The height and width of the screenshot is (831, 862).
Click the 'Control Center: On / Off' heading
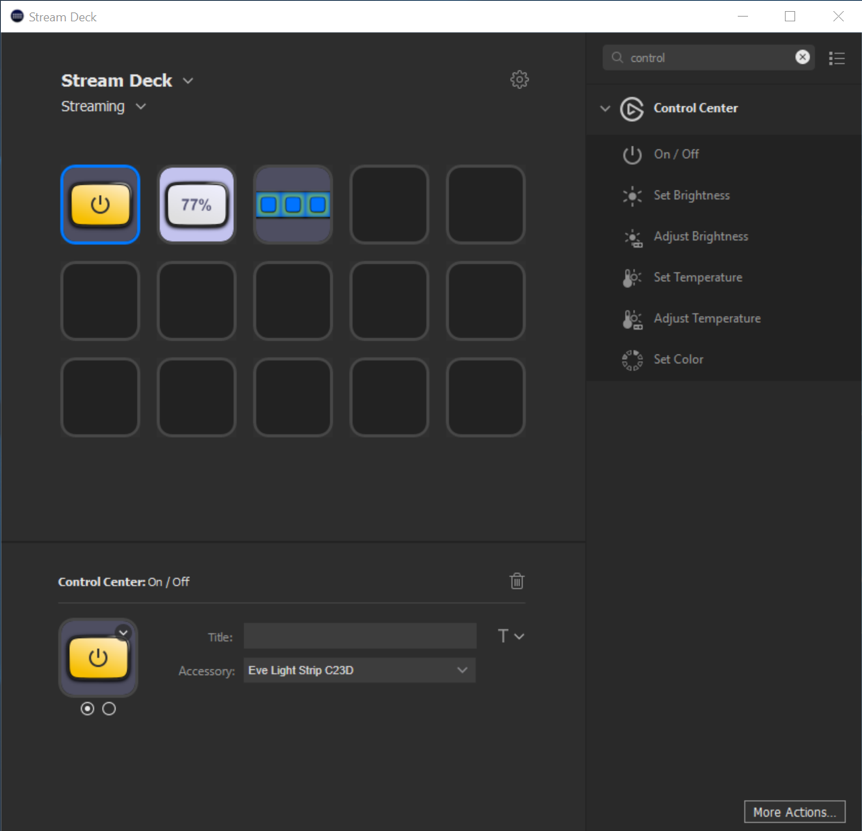coord(124,582)
